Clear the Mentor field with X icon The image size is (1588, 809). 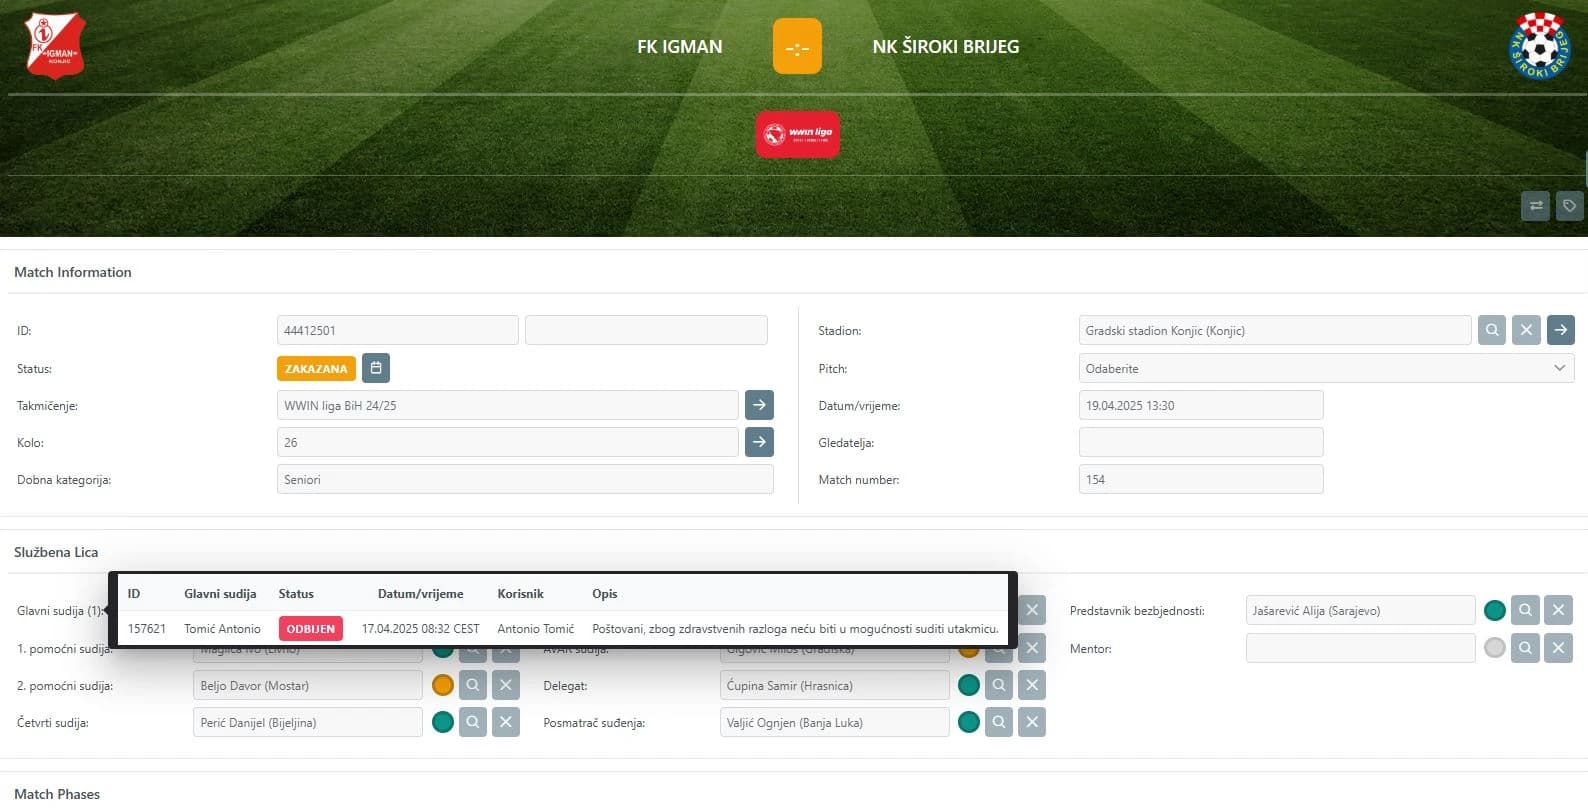(1558, 648)
